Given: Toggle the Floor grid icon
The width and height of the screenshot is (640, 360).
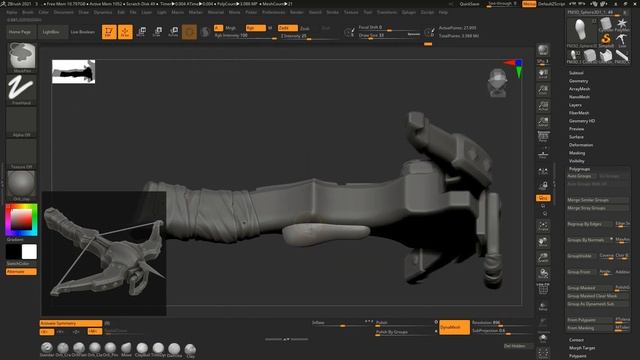Looking at the screenshot, I should [x=543, y=153].
